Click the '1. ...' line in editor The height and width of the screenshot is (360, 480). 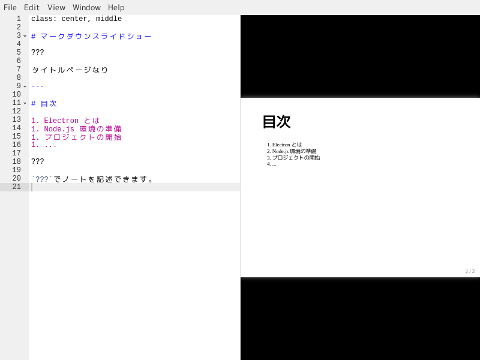pyautogui.click(x=44, y=145)
